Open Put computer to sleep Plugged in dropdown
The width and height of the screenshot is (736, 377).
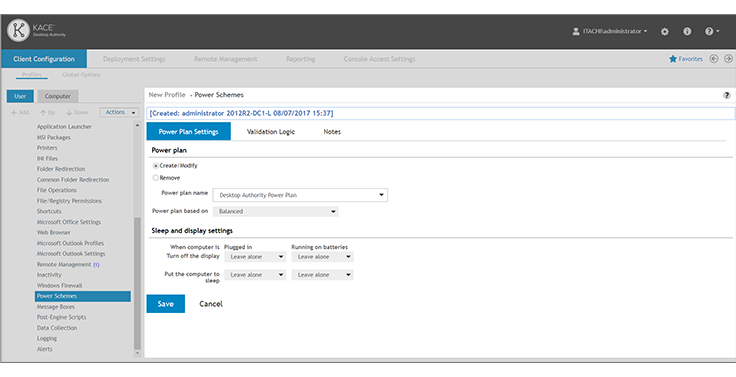[255, 275]
